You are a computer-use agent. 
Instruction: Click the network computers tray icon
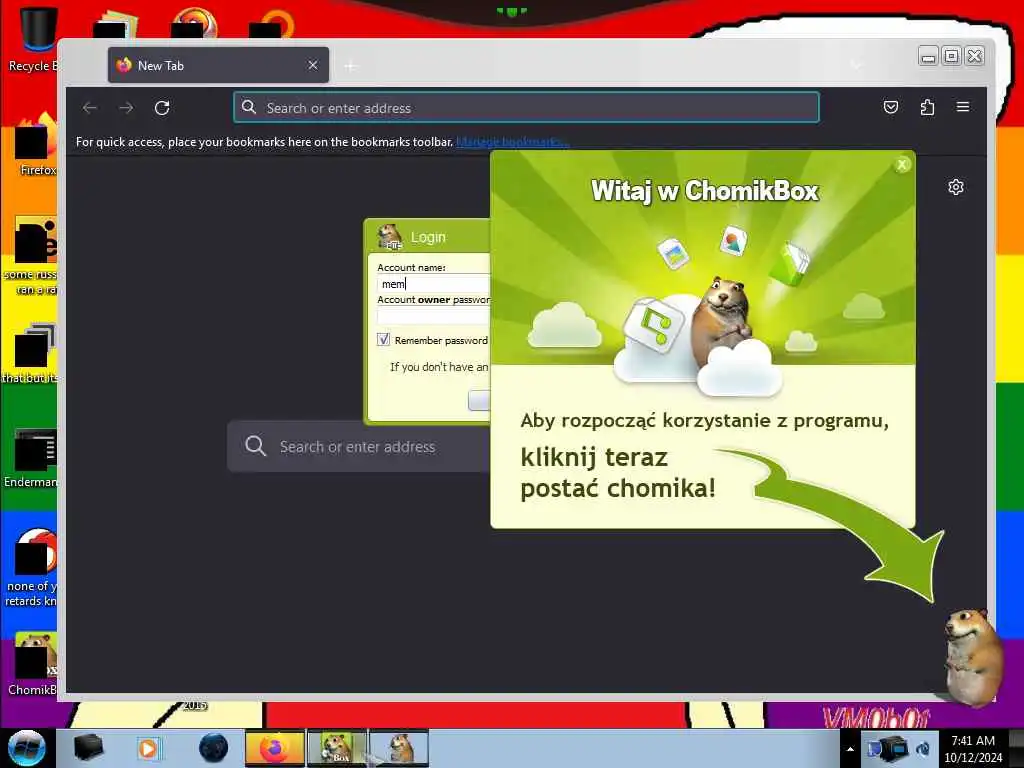click(x=888, y=749)
